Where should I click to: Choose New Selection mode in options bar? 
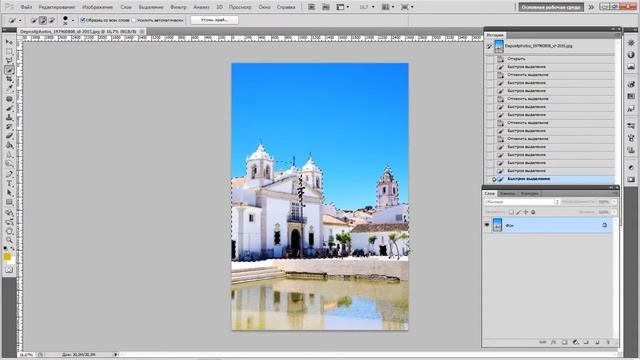click(x=34, y=20)
